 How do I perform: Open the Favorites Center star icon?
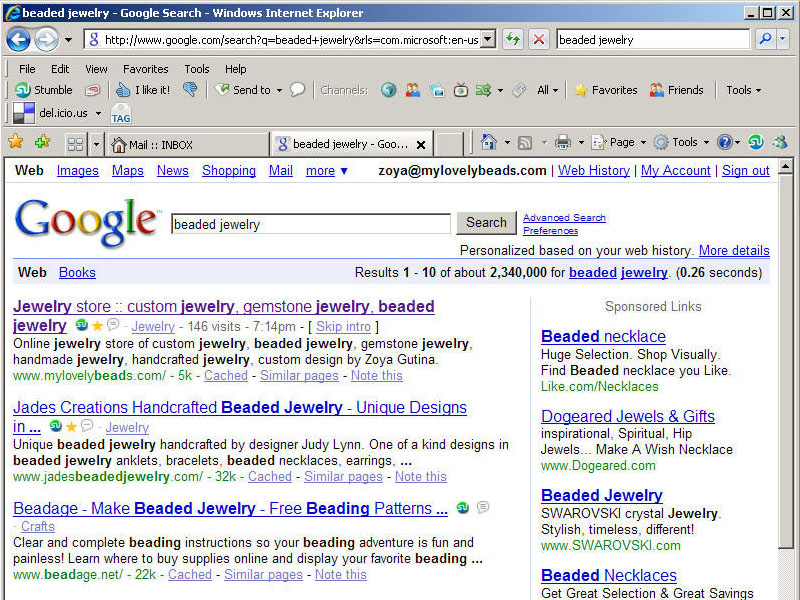(x=15, y=142)
